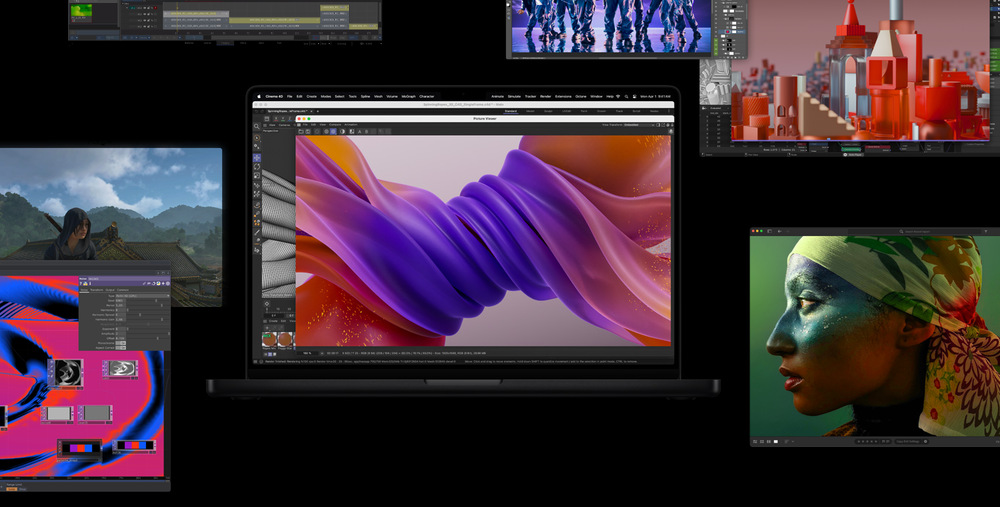Image resolution: width=1000 pixels, height=507 pixels.
Task: Open the zoom percentage dropdown below the render
Action: click(x=307, y=353)
